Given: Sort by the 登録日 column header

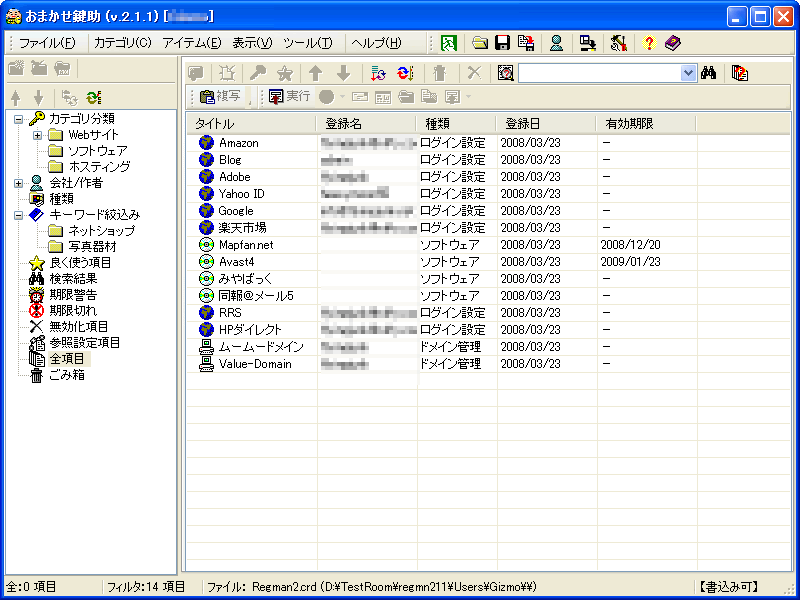Looking at the screenshot, I should pyautogui.click(x=546, y=124).
